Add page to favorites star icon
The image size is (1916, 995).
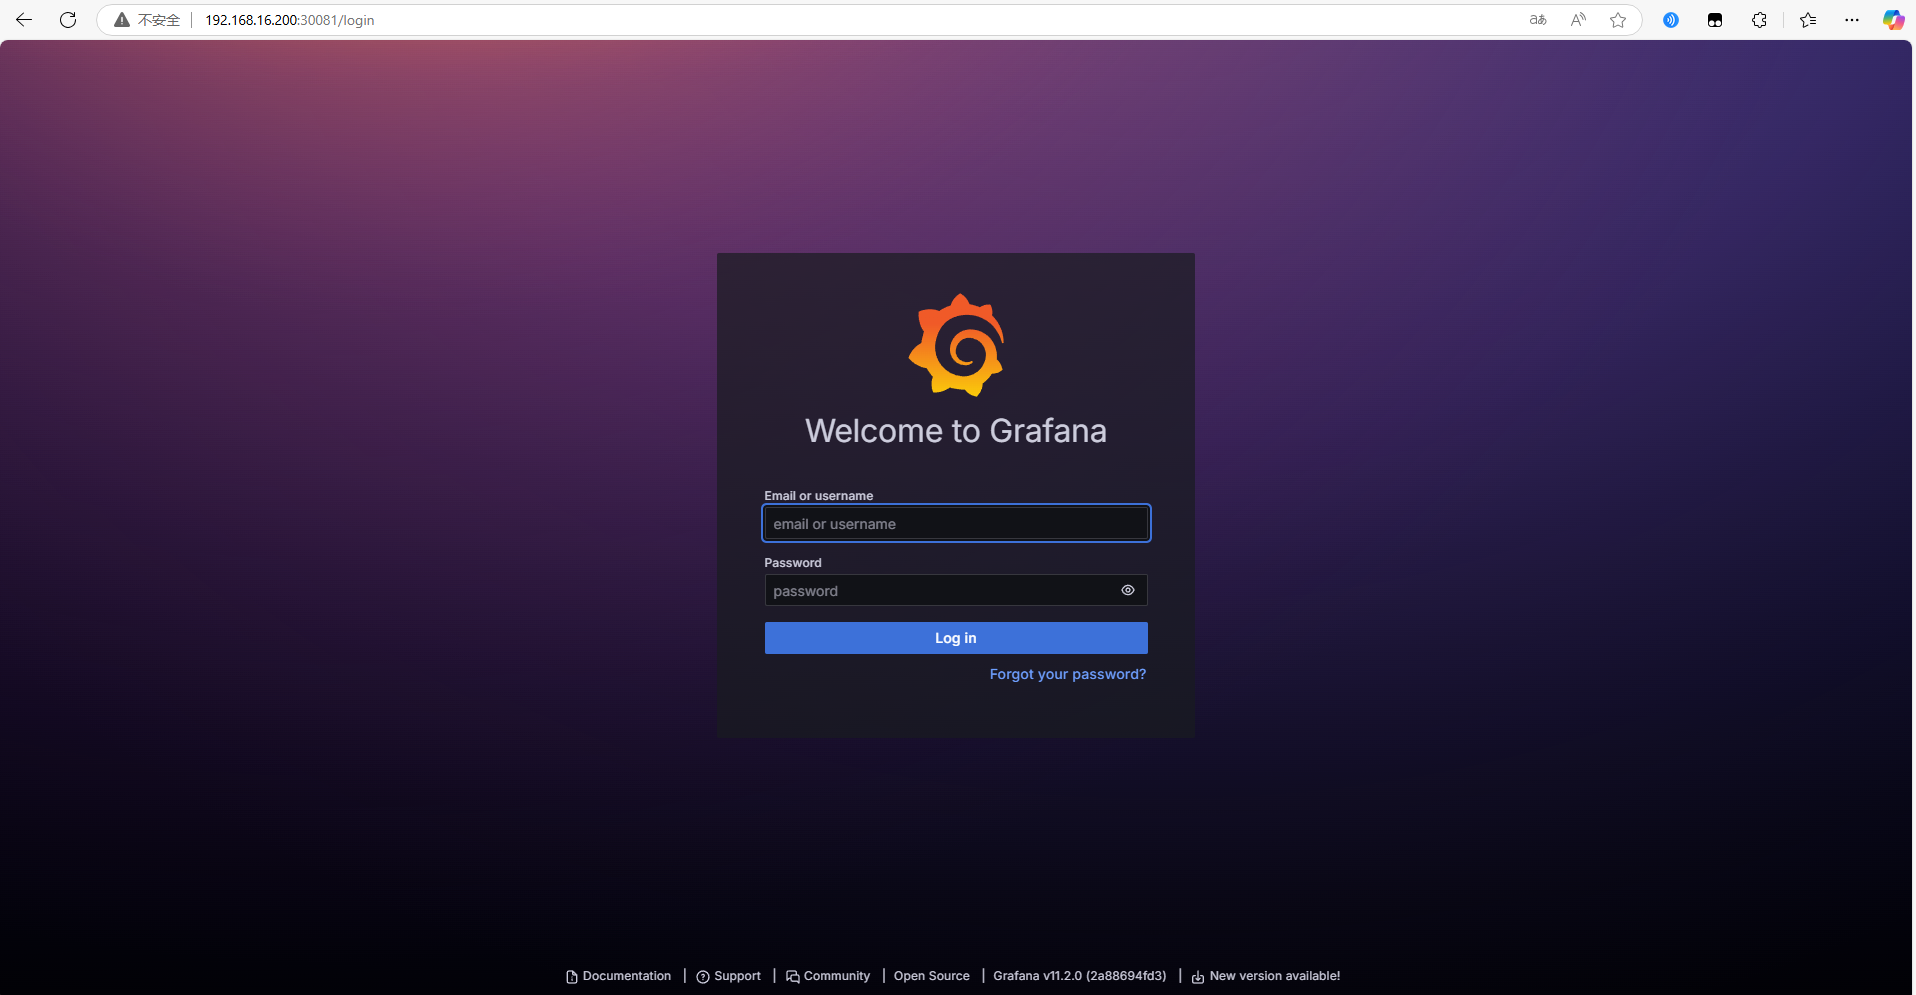coord(1618,20)
